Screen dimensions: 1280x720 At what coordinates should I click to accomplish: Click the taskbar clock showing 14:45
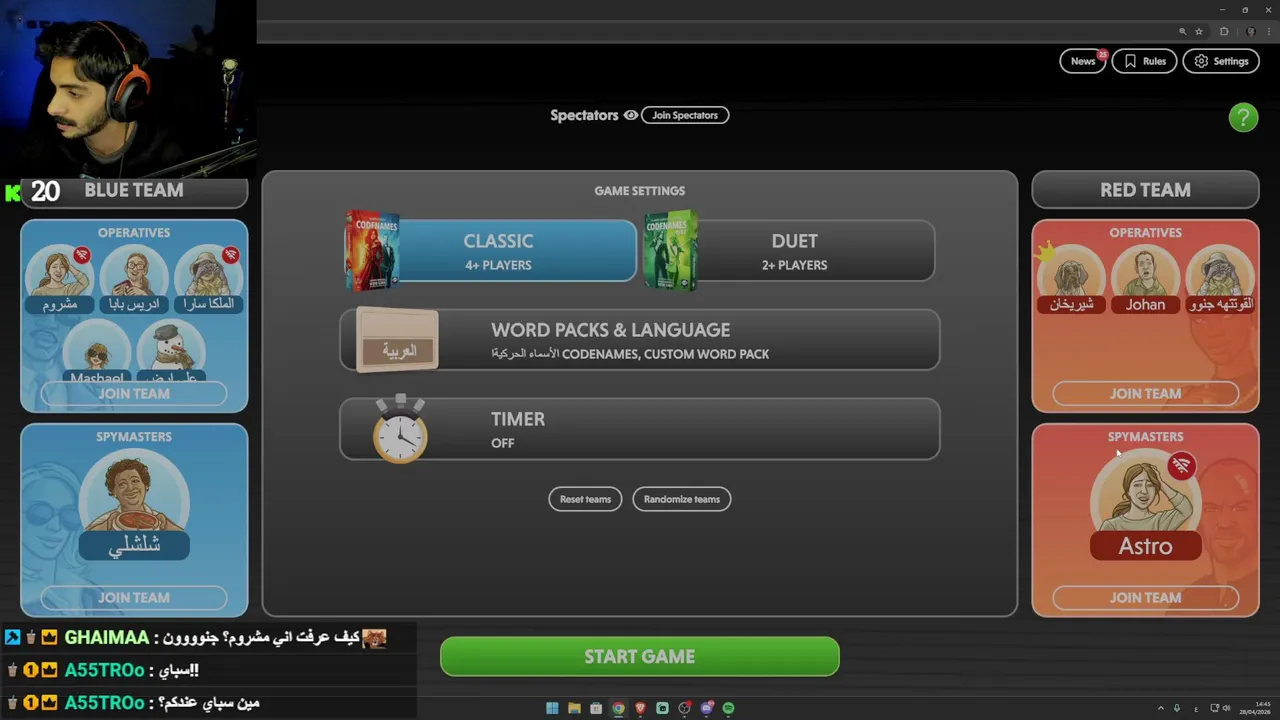coord(1255,708)
